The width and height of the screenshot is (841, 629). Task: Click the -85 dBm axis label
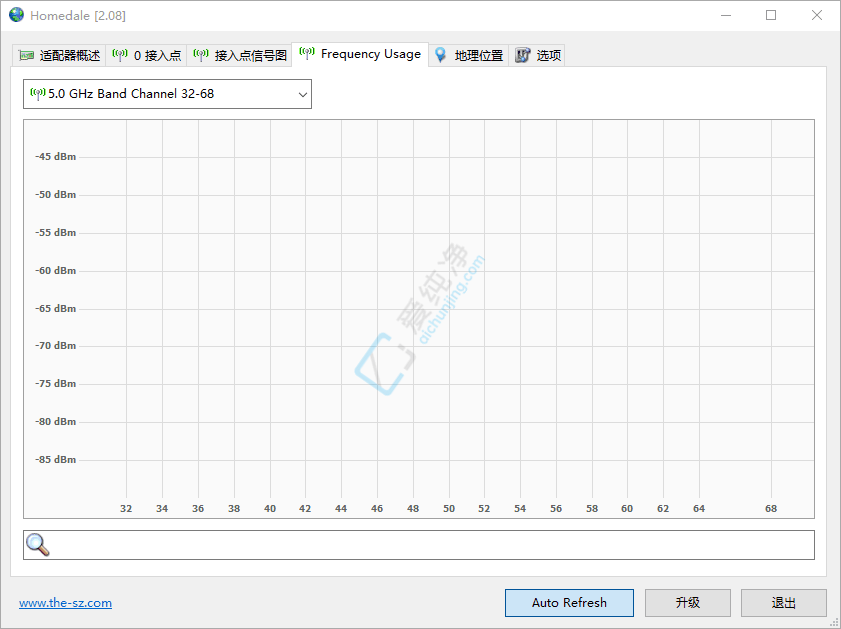pos(56,460)
